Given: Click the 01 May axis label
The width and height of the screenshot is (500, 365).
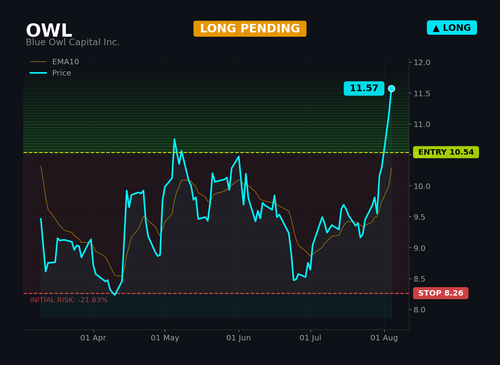Looking at the screenshot, I should 165,338.
